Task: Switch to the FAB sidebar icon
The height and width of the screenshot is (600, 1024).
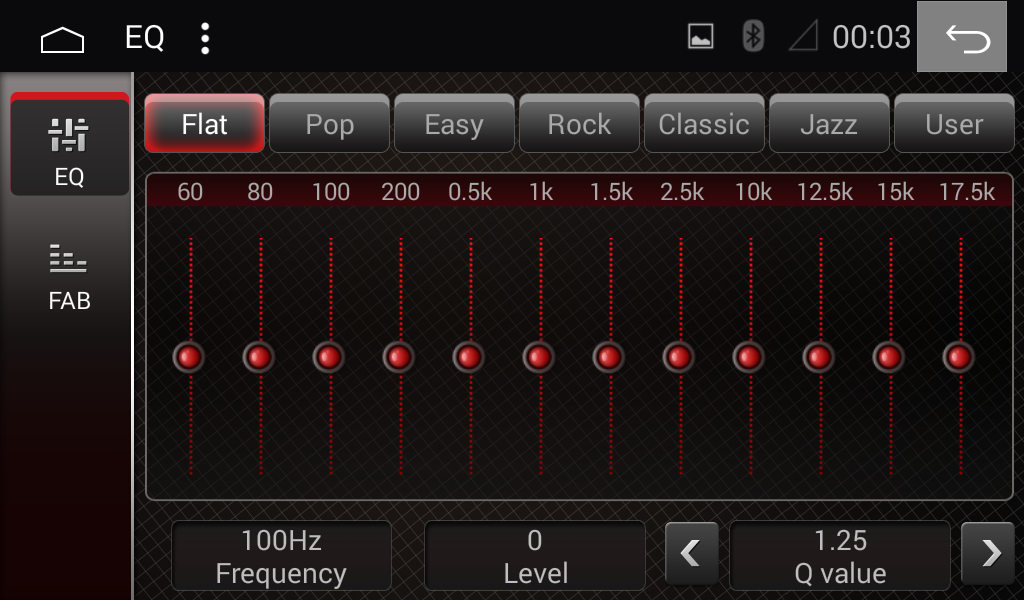Action: click(69, 277)
